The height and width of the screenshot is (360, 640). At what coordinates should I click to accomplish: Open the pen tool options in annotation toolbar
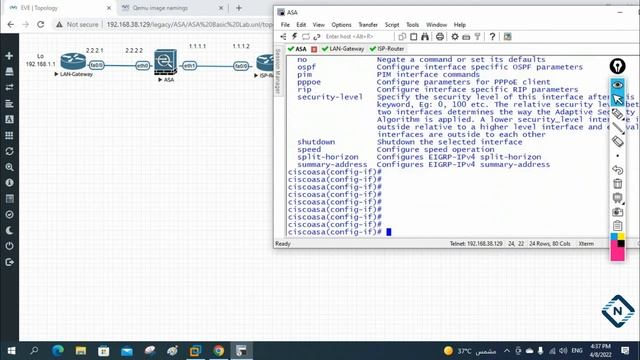618,114
